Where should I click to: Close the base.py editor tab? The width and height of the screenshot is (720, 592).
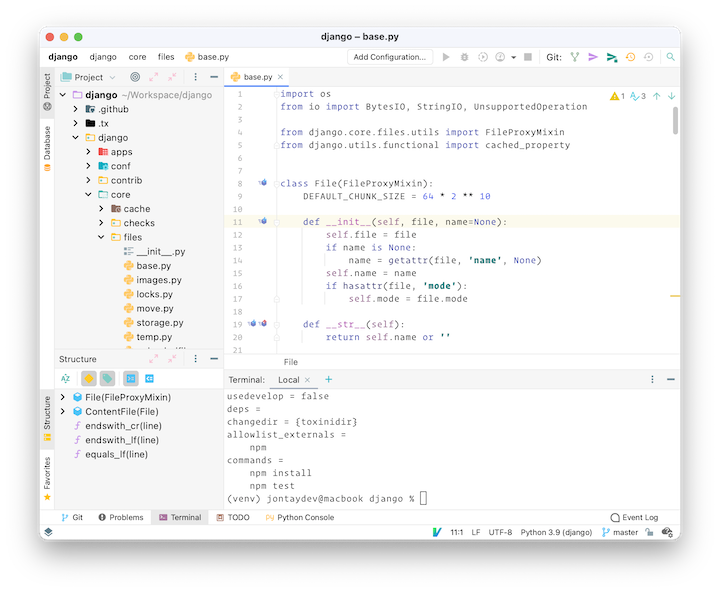[281, 77]
